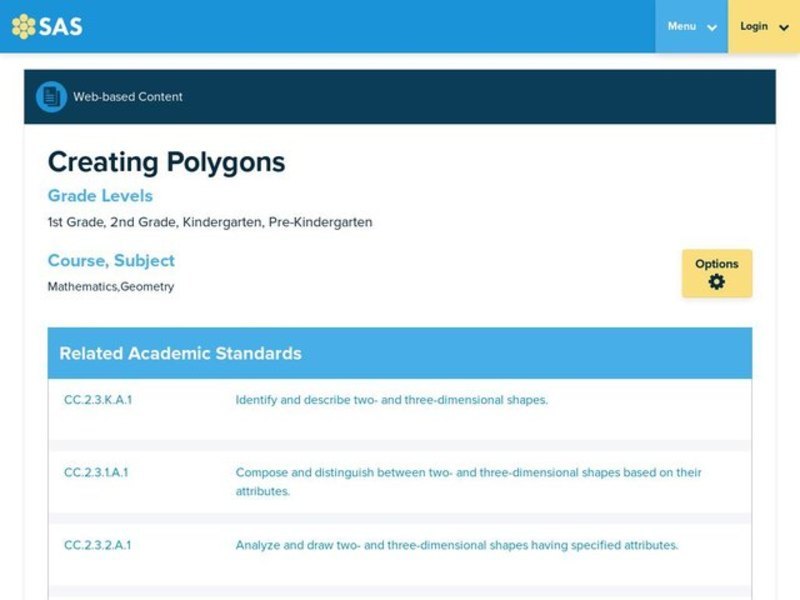Click the Related Academic Standards header bar
Viewport: 800px width, 600px height.
click(180, 353)
